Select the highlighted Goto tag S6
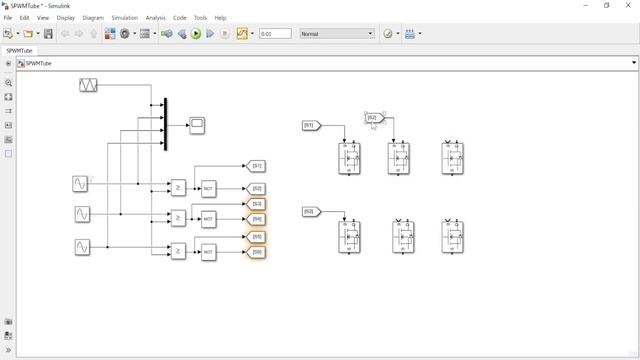This screenshot has height=360, width=640. (x=256, y=252)
